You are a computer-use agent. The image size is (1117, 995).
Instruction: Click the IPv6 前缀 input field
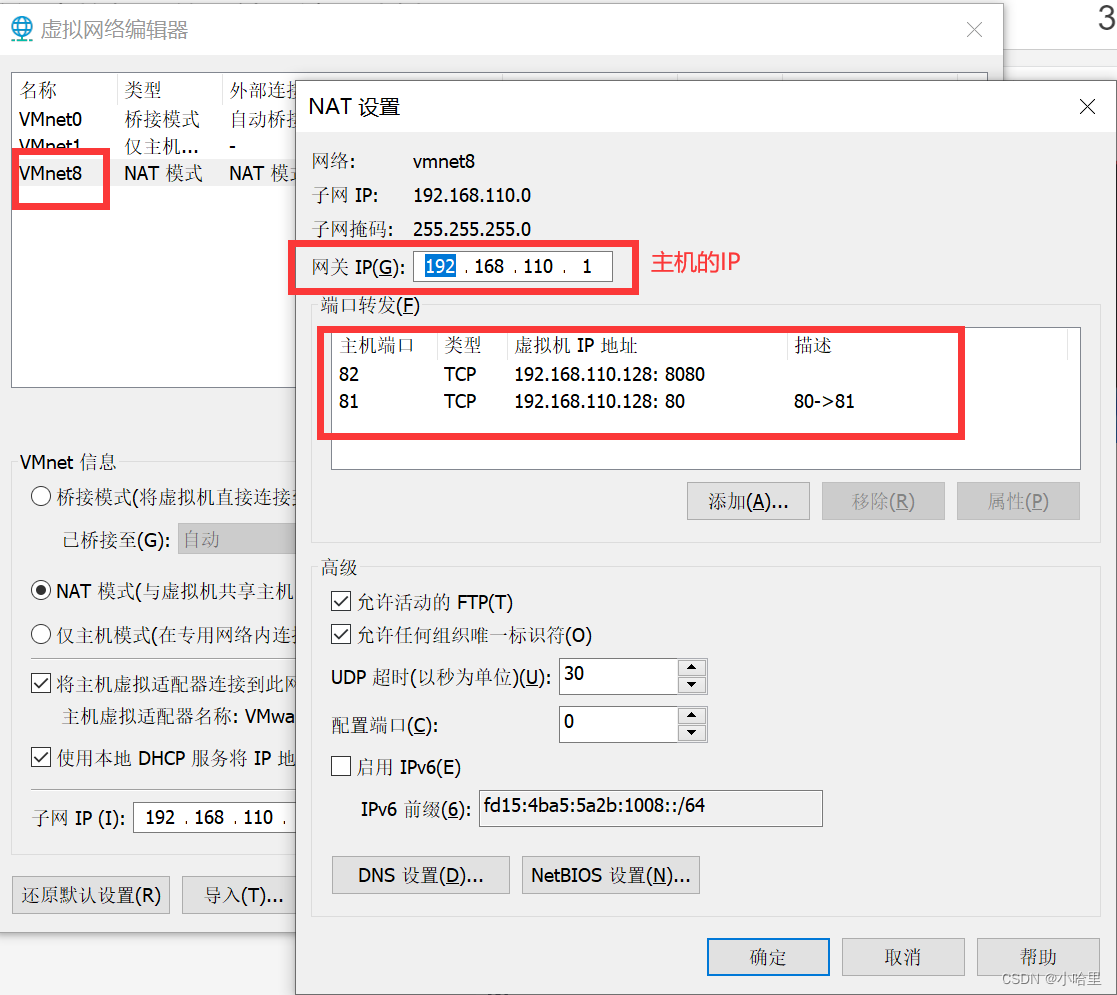point(650,808)
